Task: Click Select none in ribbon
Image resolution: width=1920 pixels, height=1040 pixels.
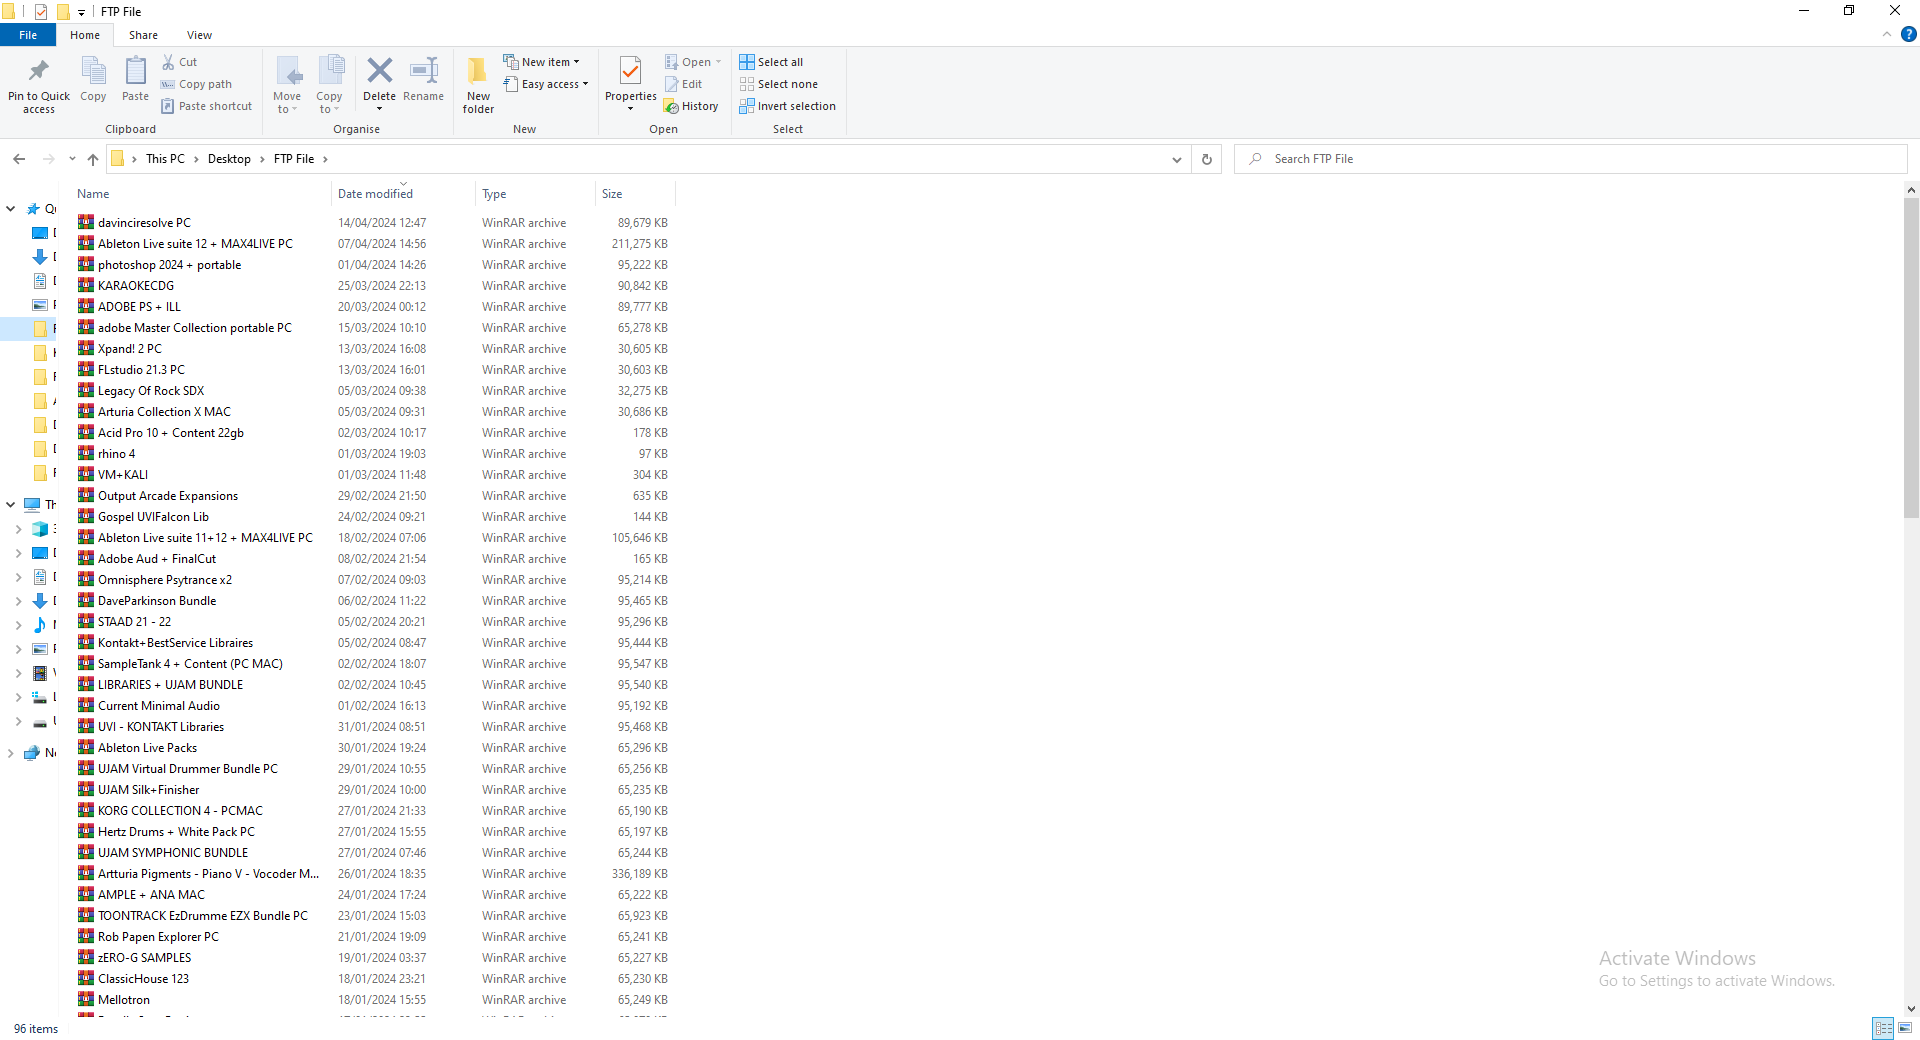Action: [x=778, y=84]
